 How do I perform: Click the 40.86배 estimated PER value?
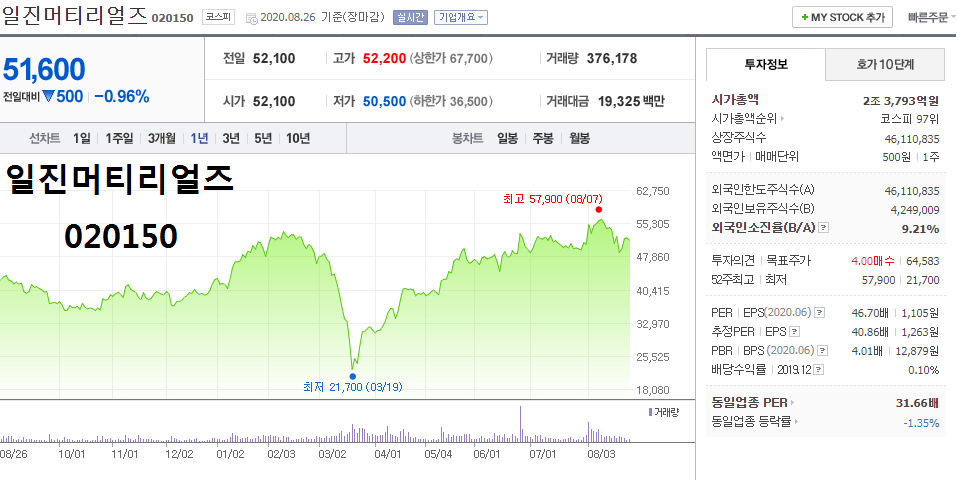click(870, 332)
